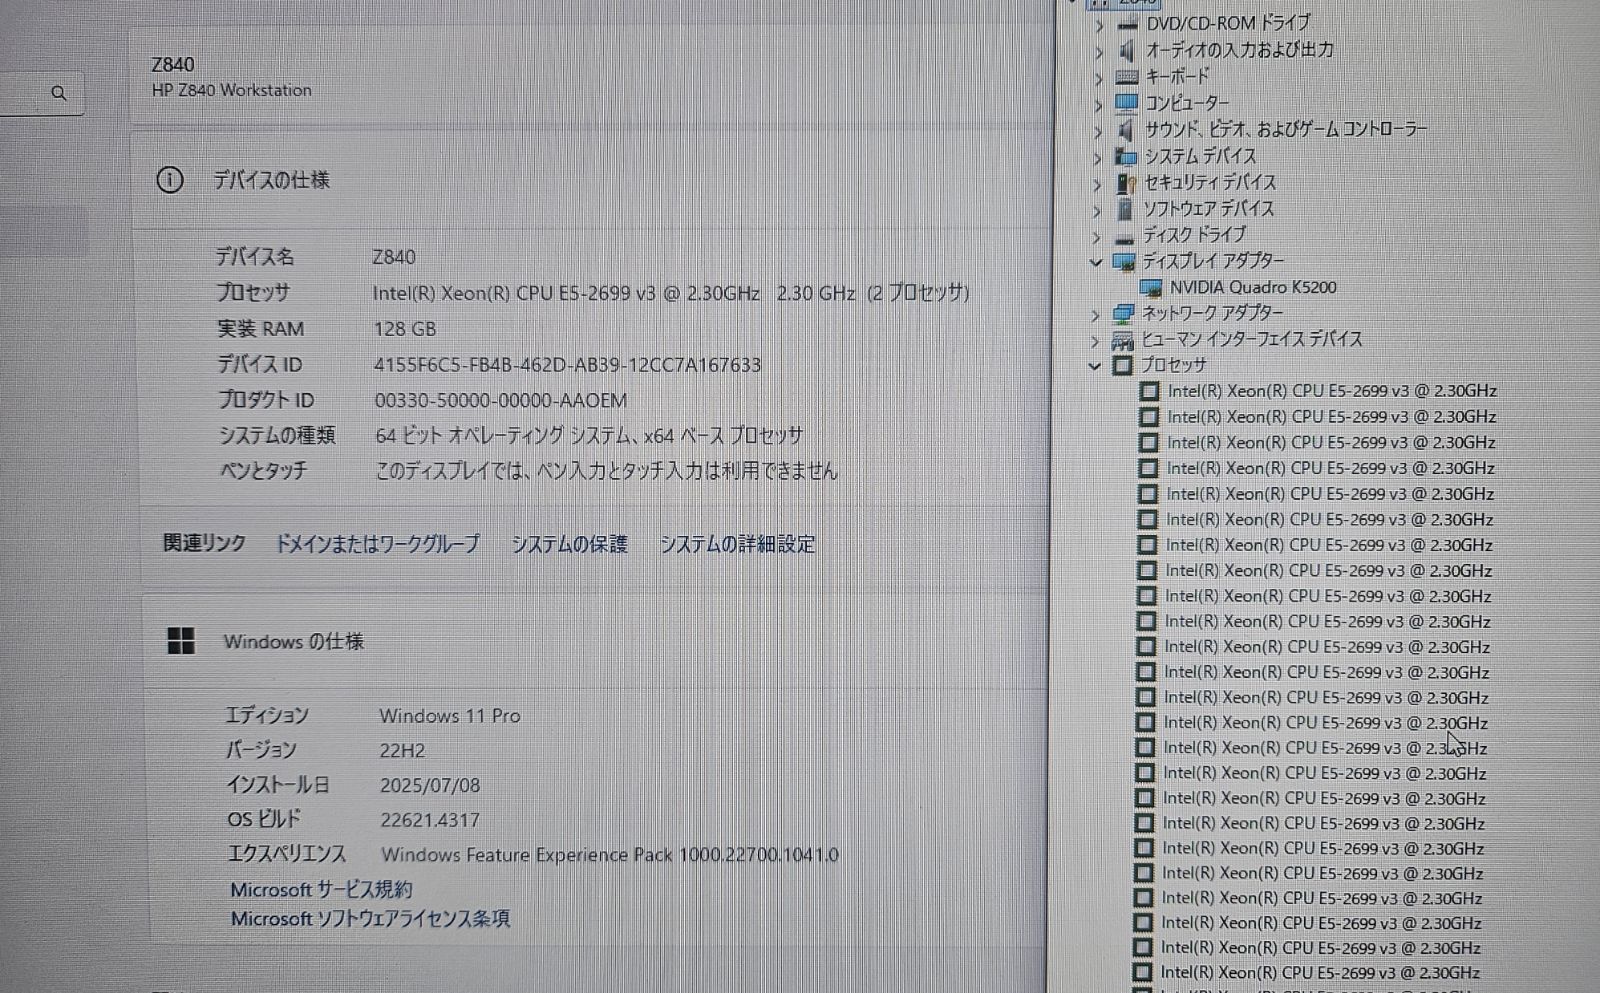
Task: Click the 22H2 version value
Action: [402, 751]
